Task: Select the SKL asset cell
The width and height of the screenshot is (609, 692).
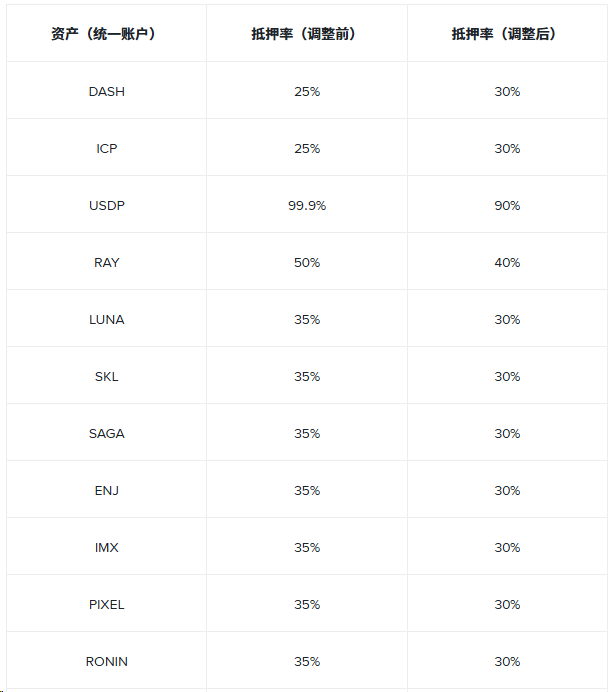Action: [107, 376]
